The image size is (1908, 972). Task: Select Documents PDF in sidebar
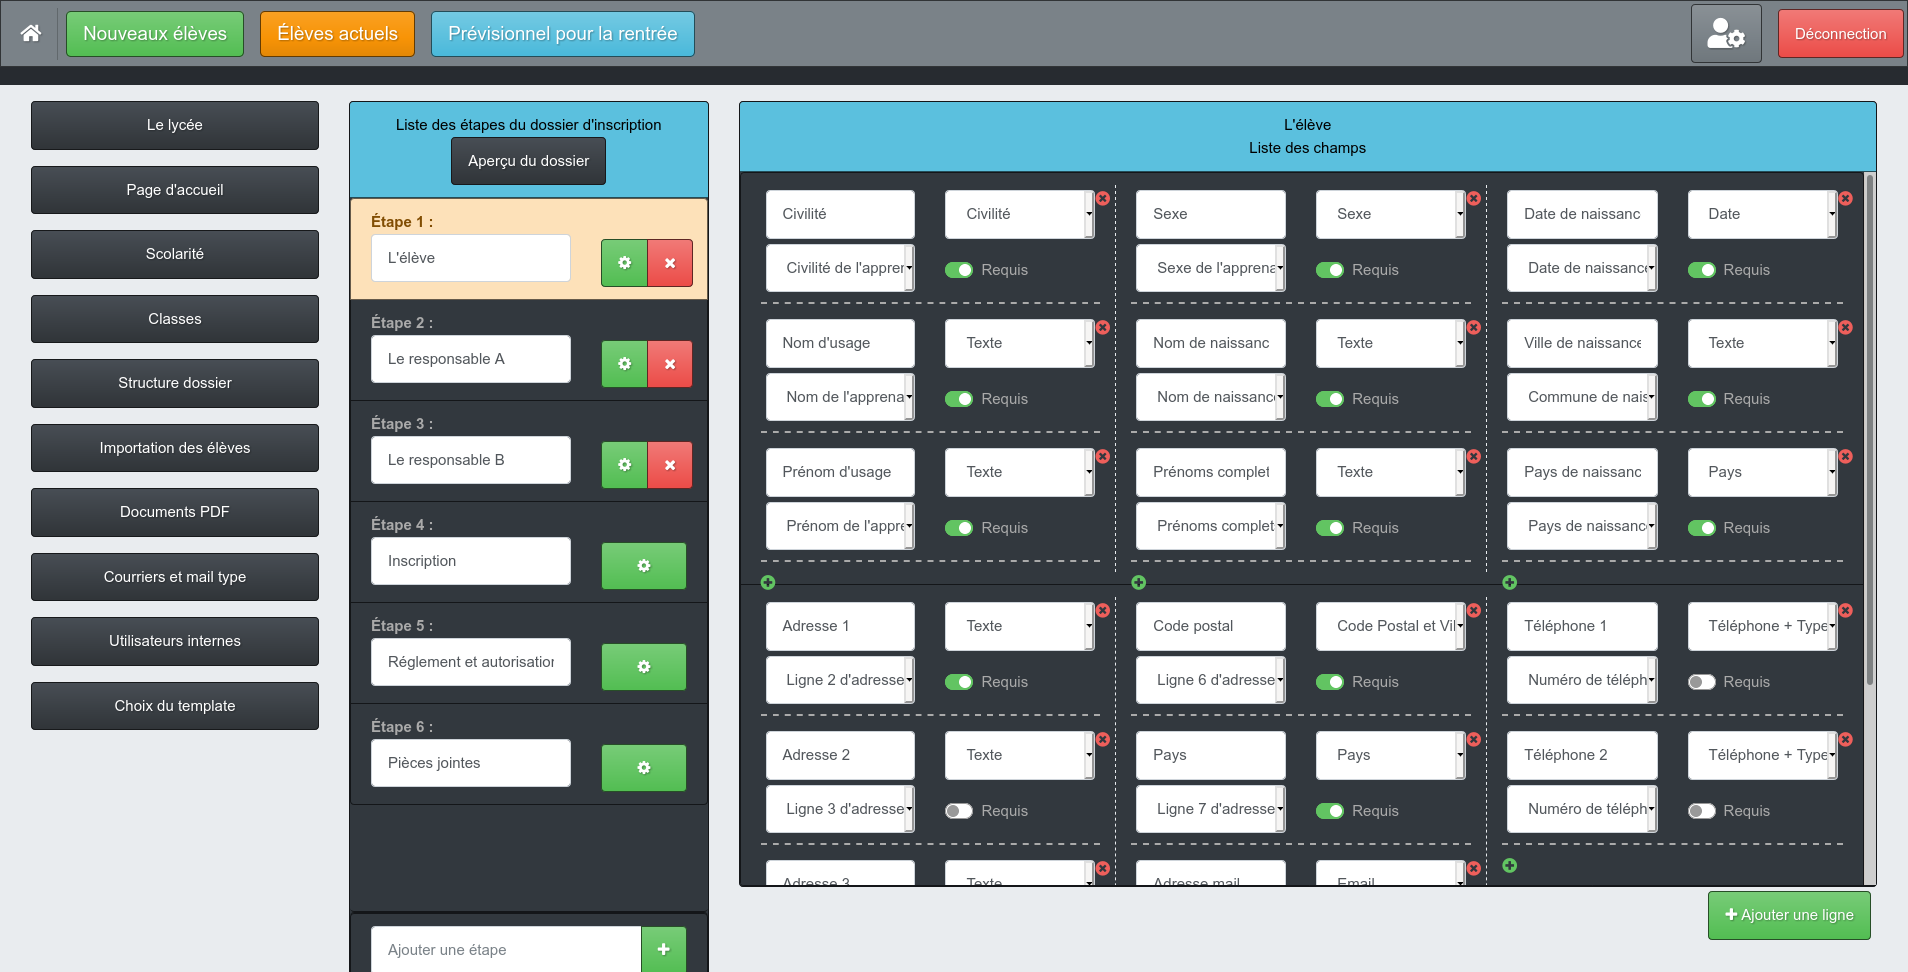tap(175, 512)
